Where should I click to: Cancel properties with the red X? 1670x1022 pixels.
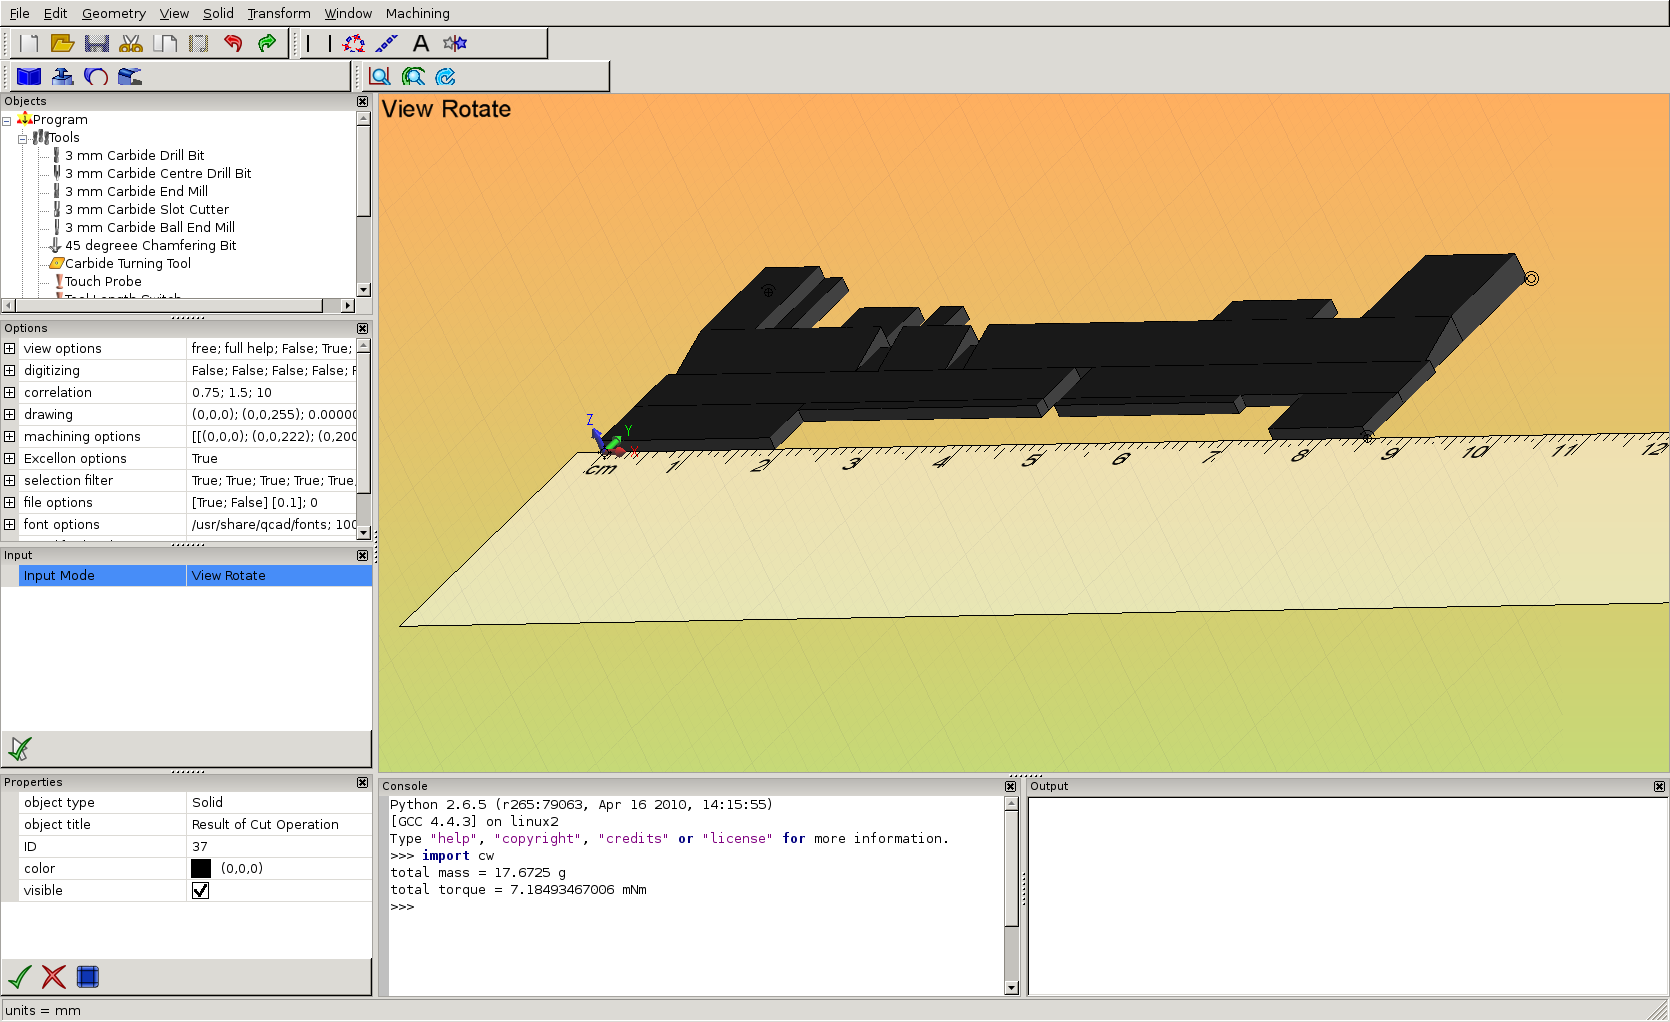coord(54,976)
